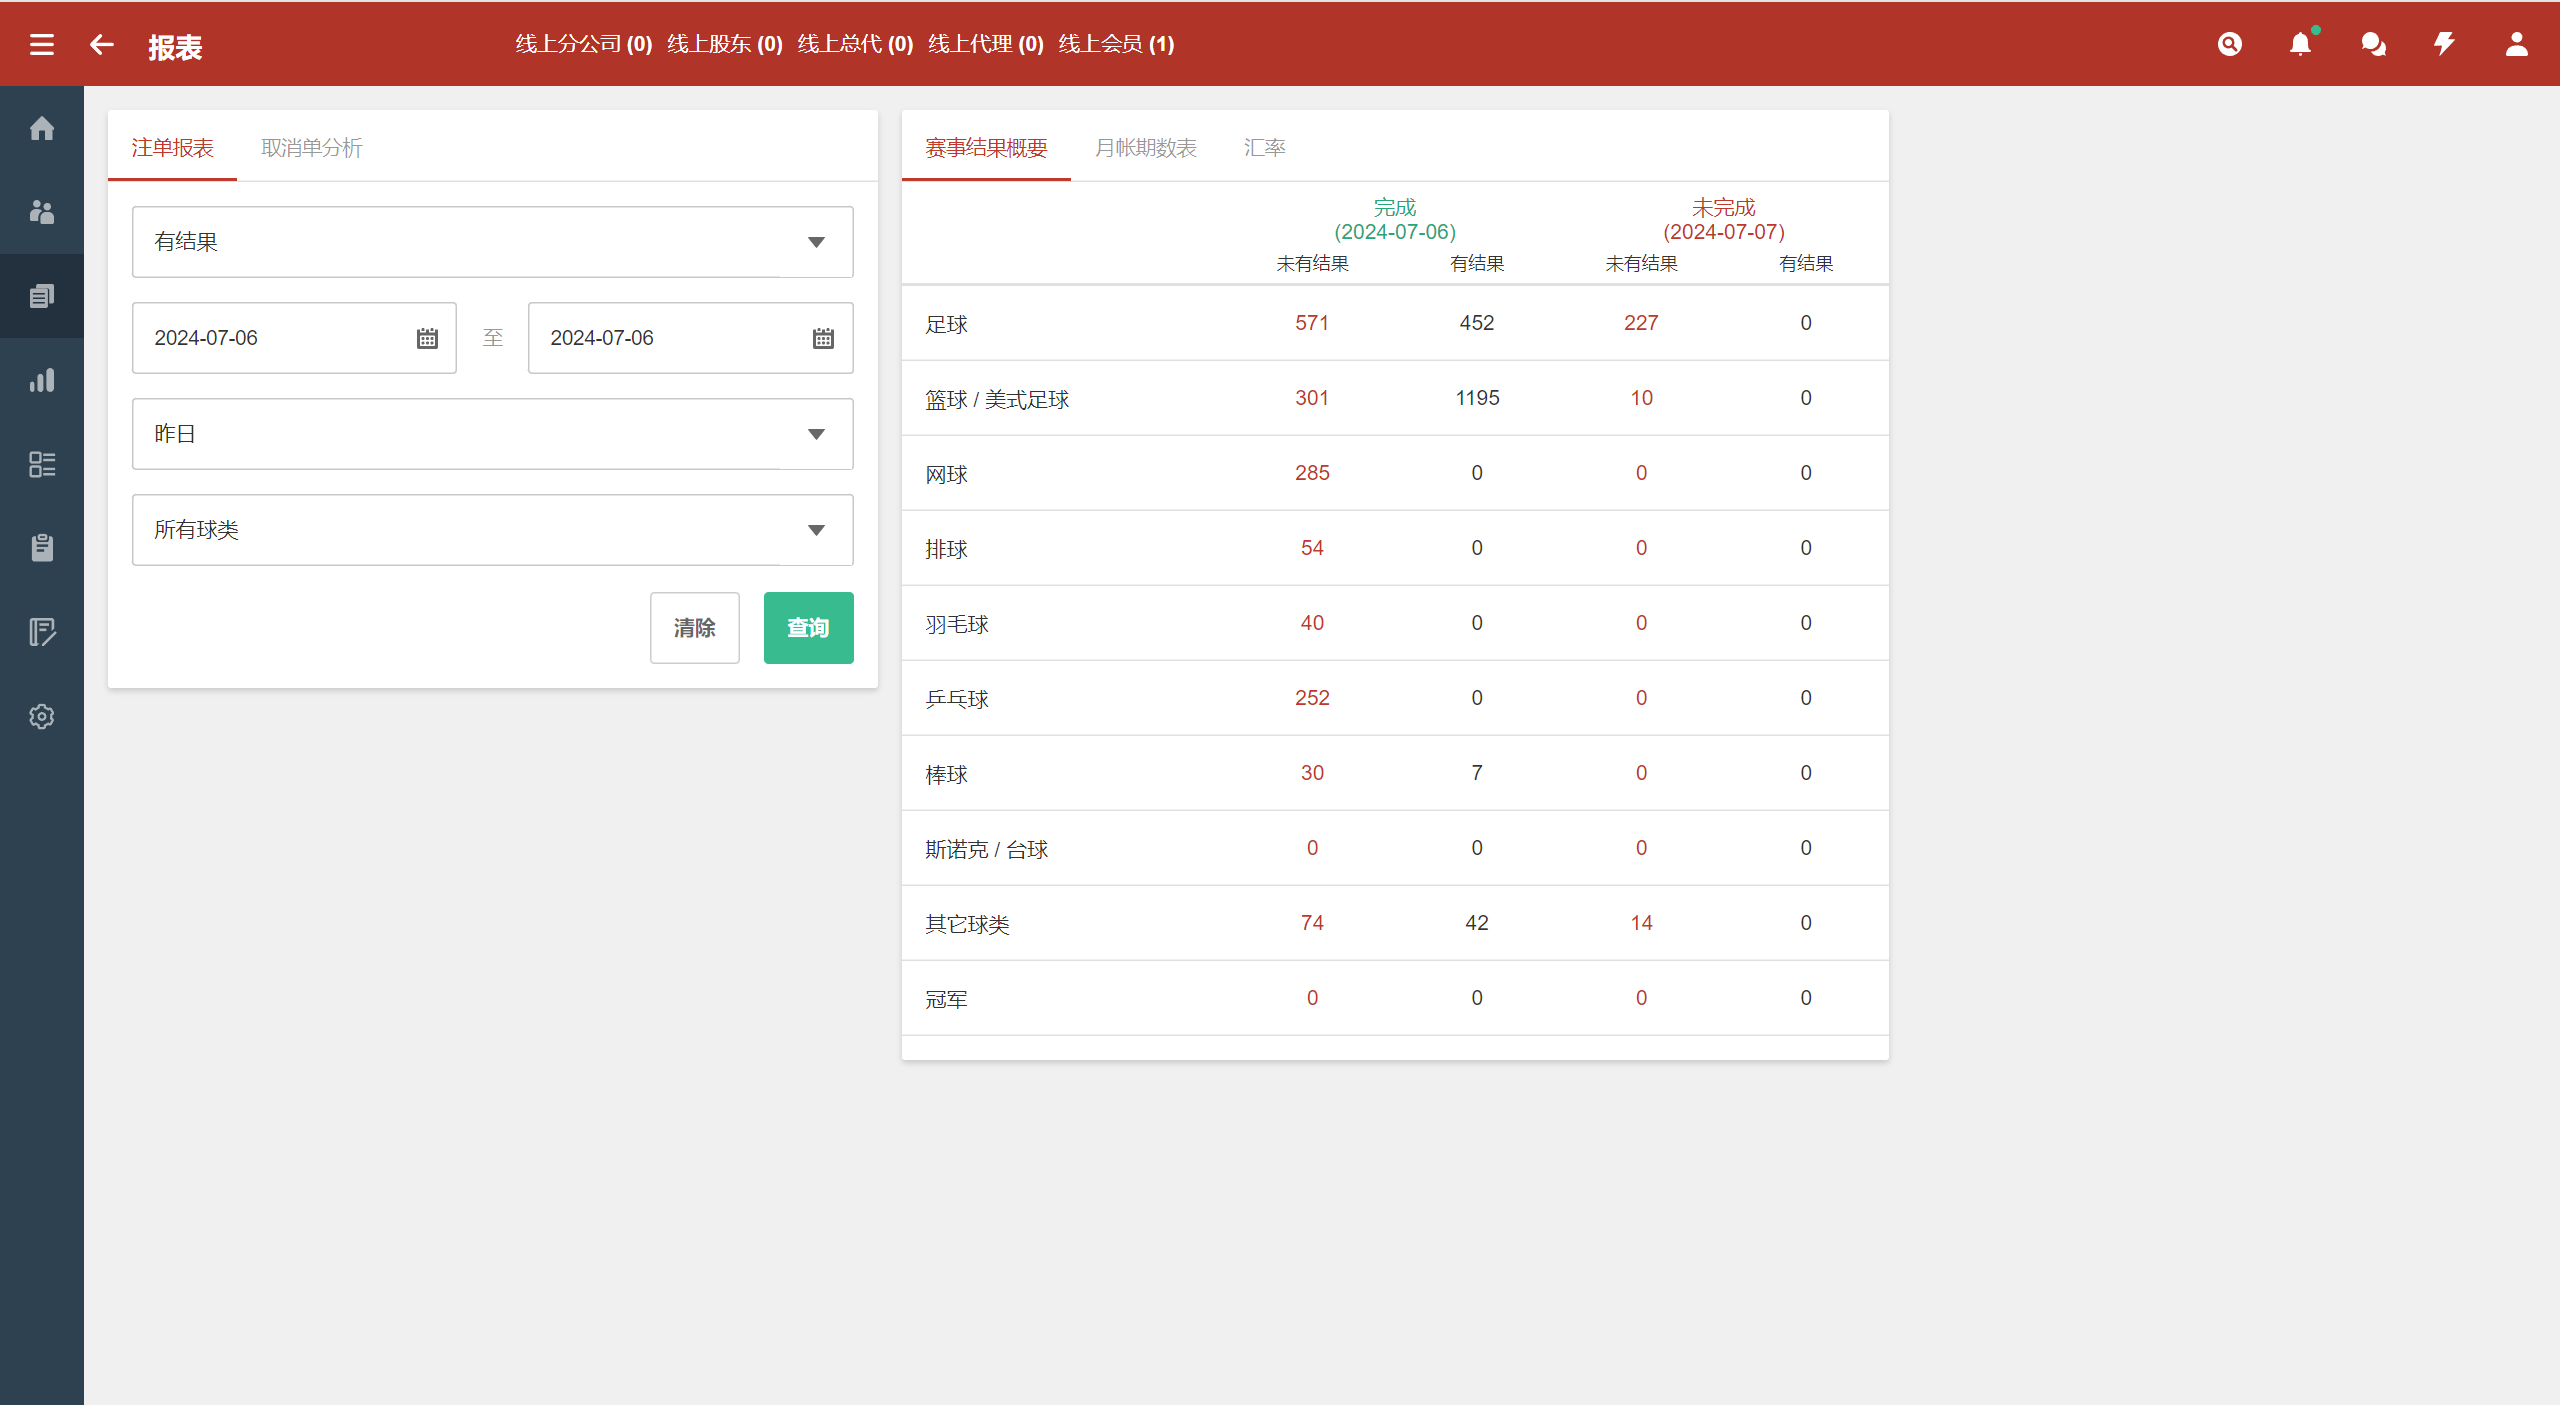Viewport: 2560px width, 1405px height.
Task: Open the user profile icon
Action: (x=2517, y=44)
